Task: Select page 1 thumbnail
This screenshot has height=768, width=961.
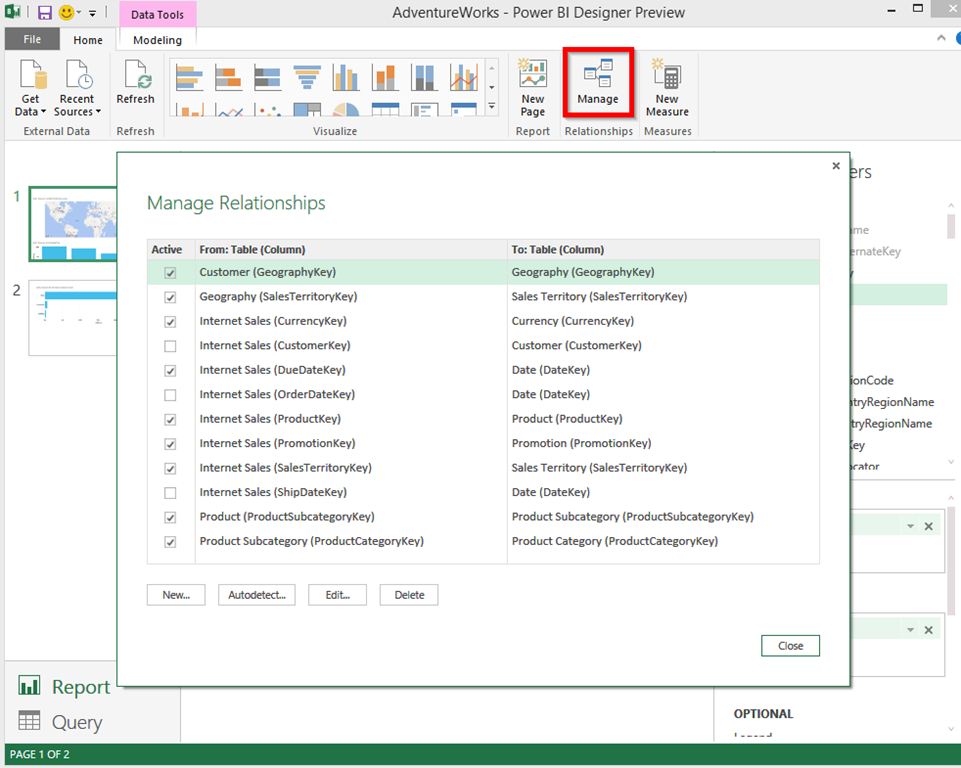Action: coord(73,224)
